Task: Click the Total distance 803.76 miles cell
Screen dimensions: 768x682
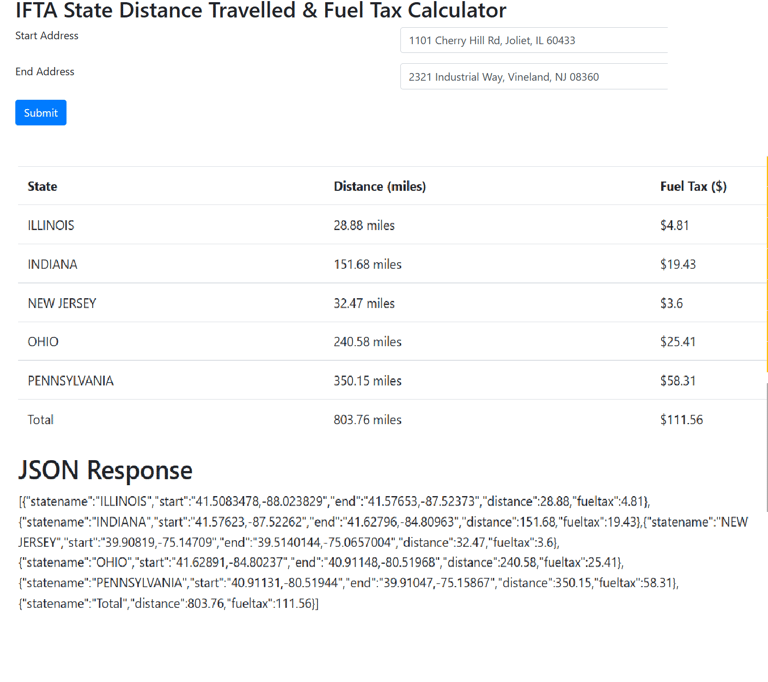Action: (367, 420)
